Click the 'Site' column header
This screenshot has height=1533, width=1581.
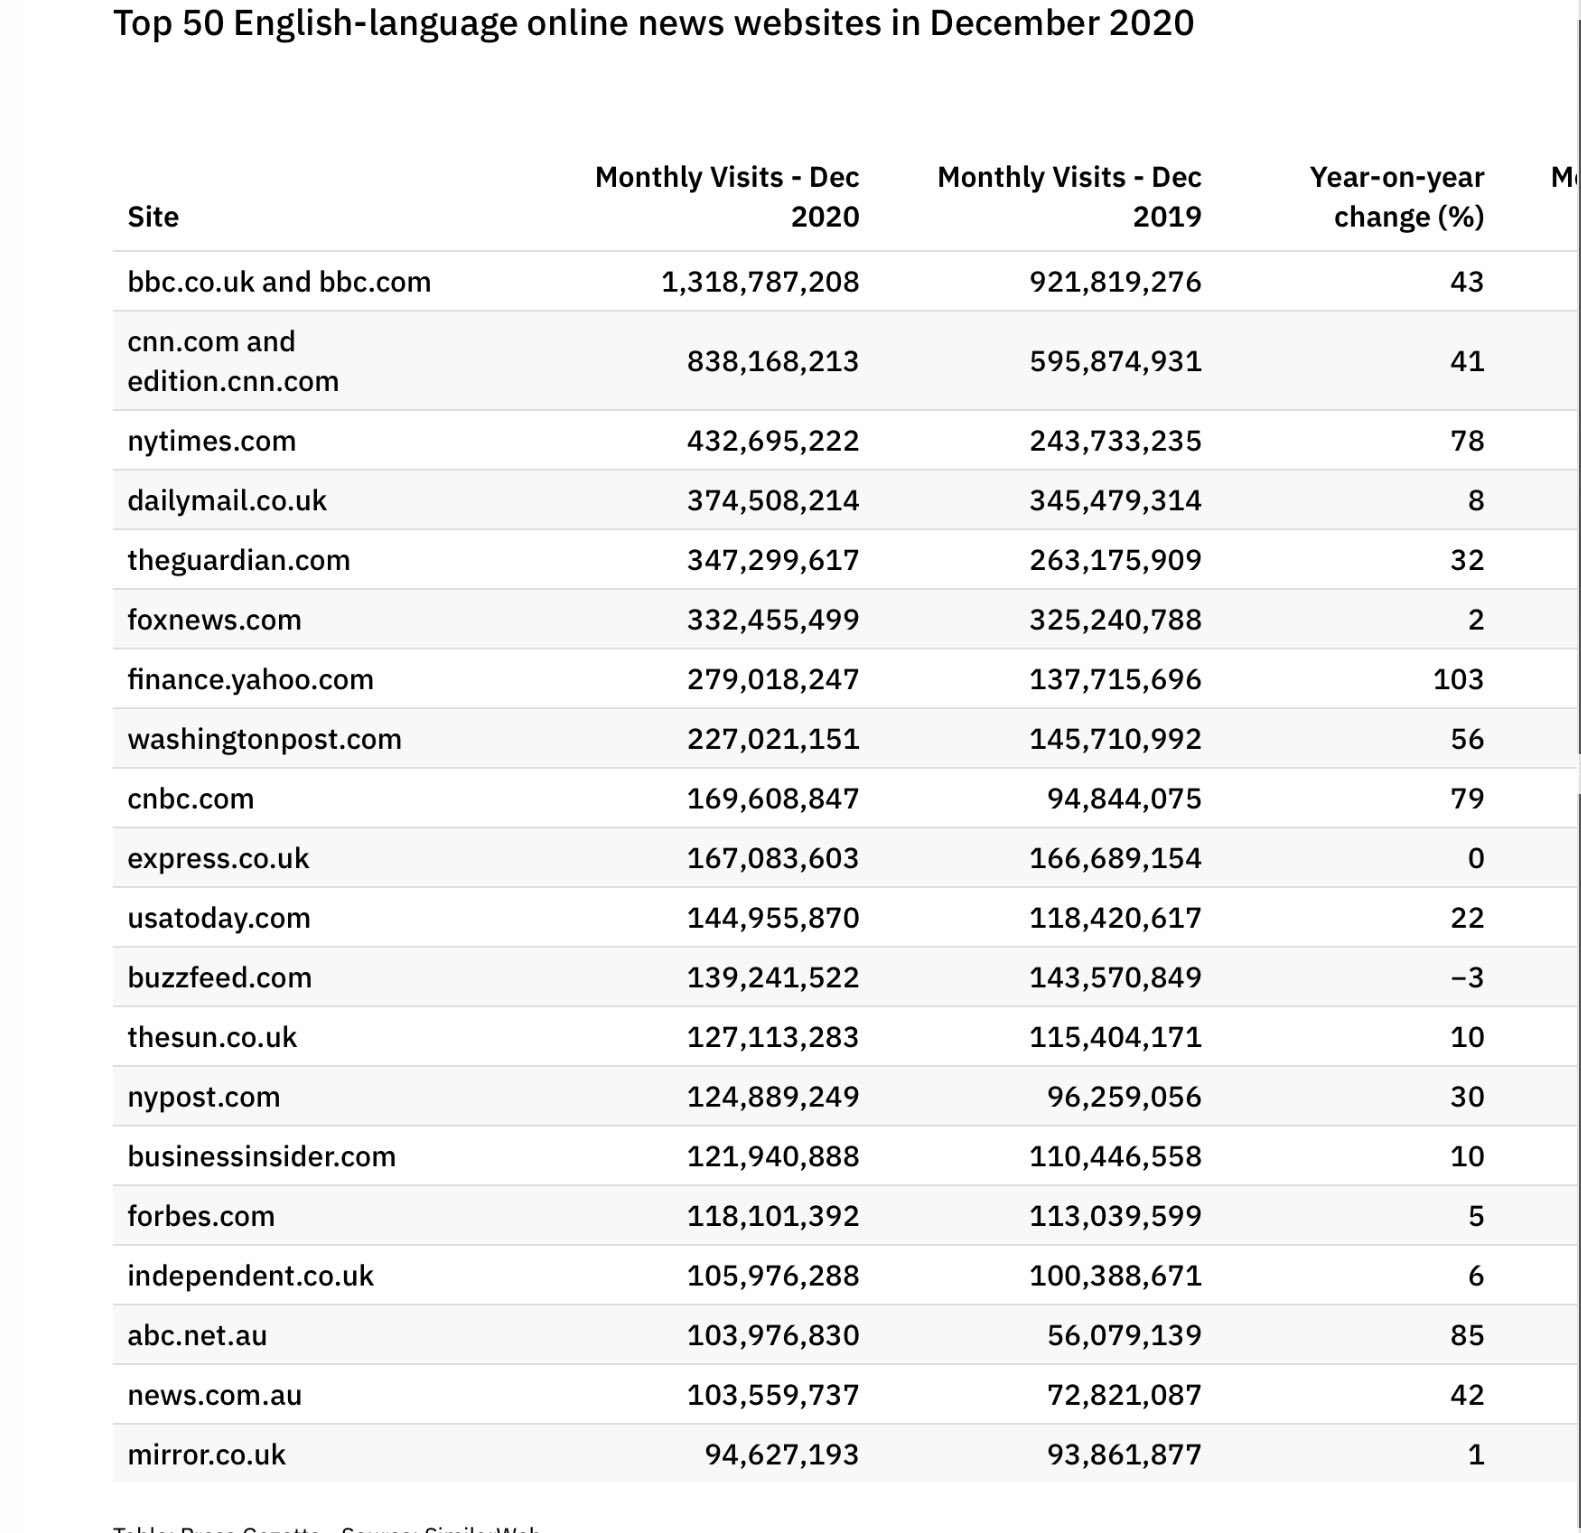pyautogui.click(x=153, y=217)
